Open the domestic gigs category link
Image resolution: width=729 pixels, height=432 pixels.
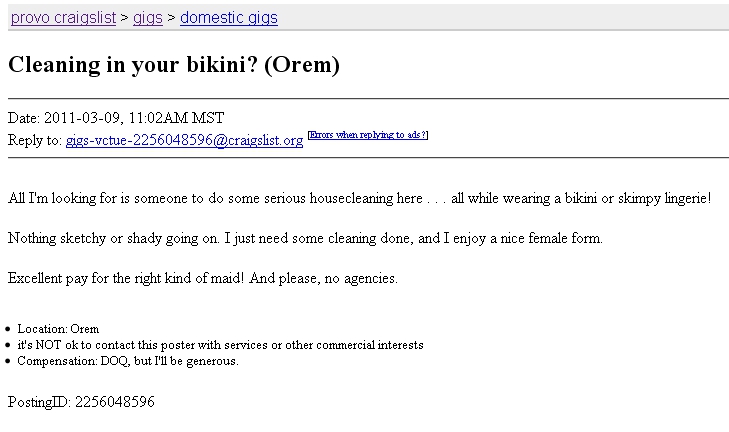point(229,18)
